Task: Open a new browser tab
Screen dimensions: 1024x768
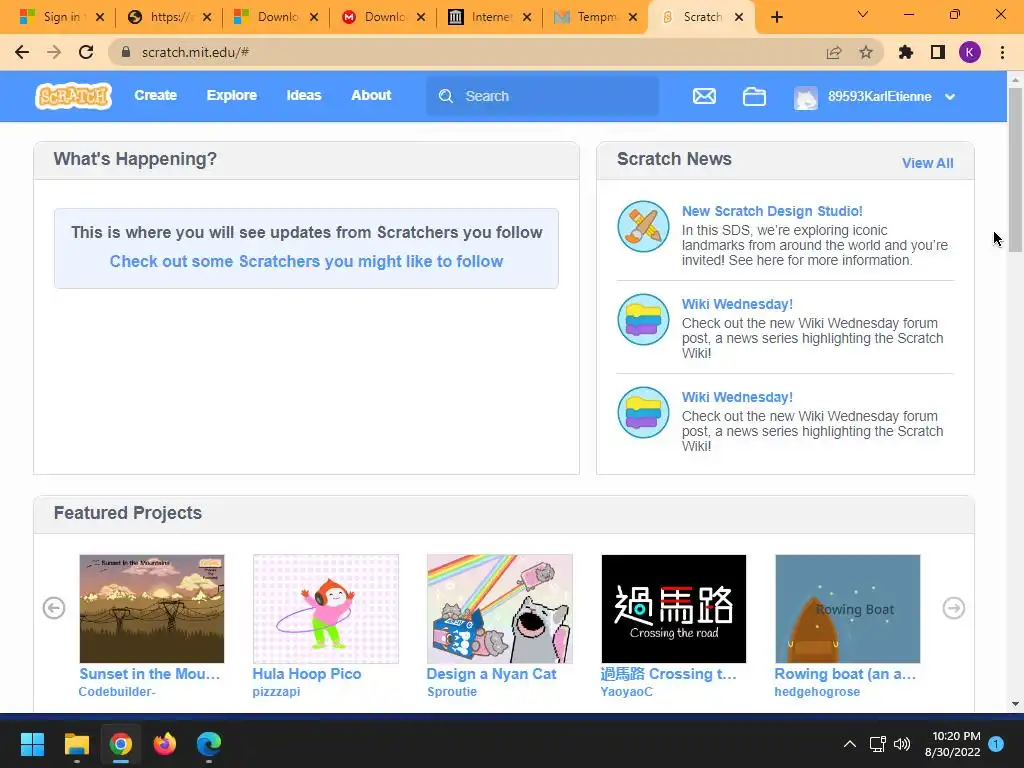Action: coord(776,17)
